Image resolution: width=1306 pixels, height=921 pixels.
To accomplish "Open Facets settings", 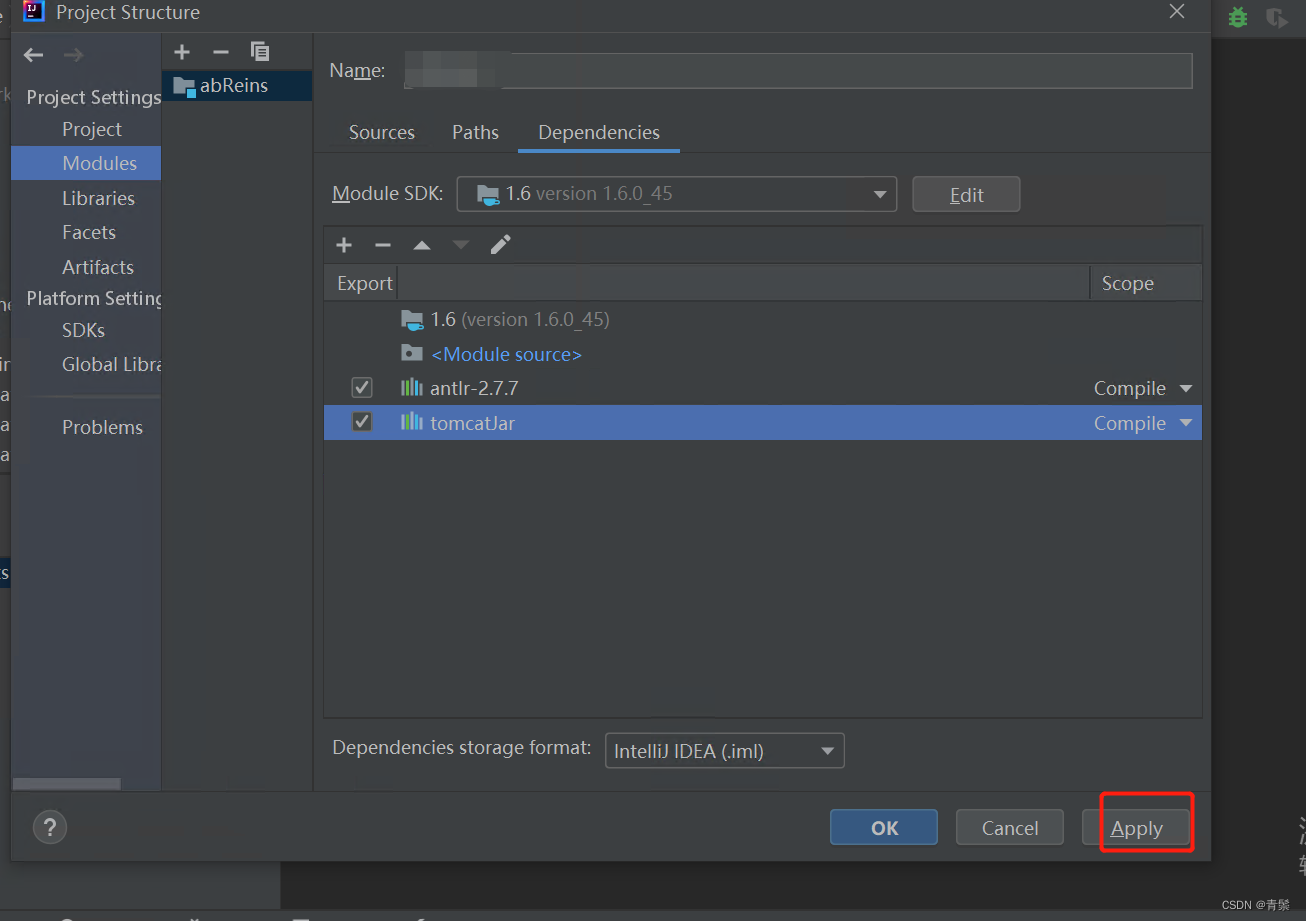I will [89, 232].
